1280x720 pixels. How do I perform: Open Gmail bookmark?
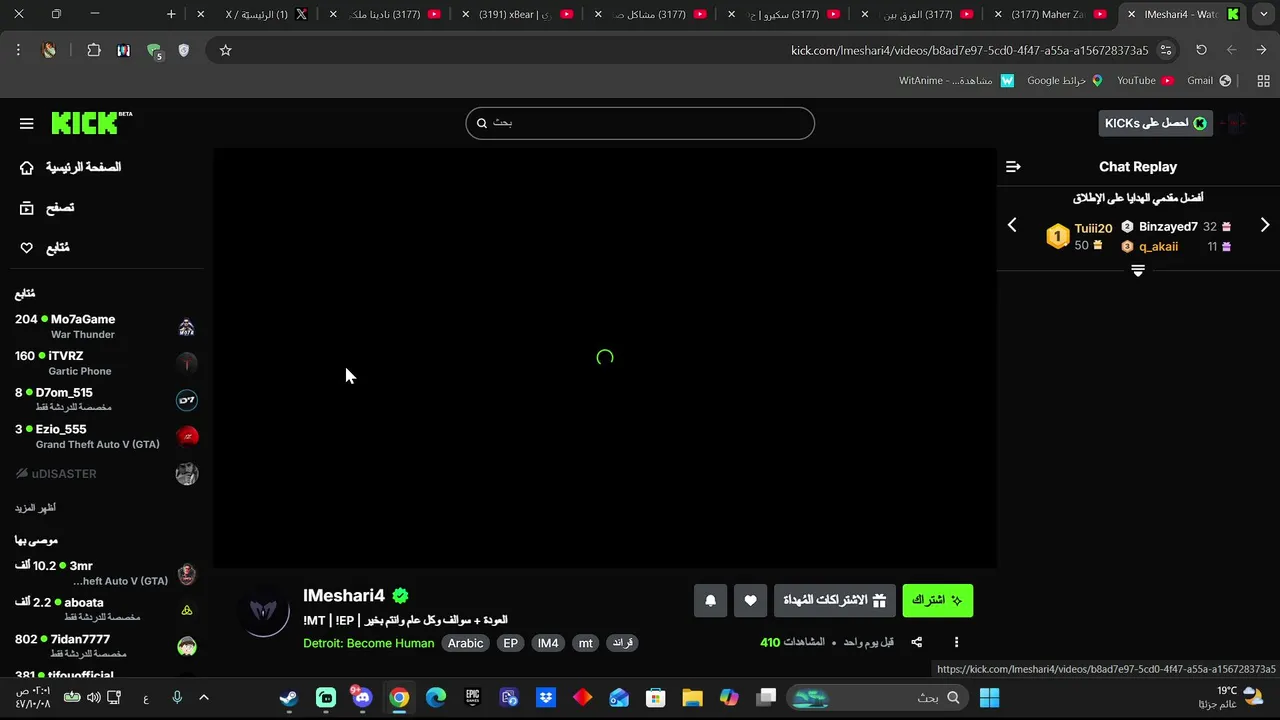pyautogui.click(x=1208, y=80)
